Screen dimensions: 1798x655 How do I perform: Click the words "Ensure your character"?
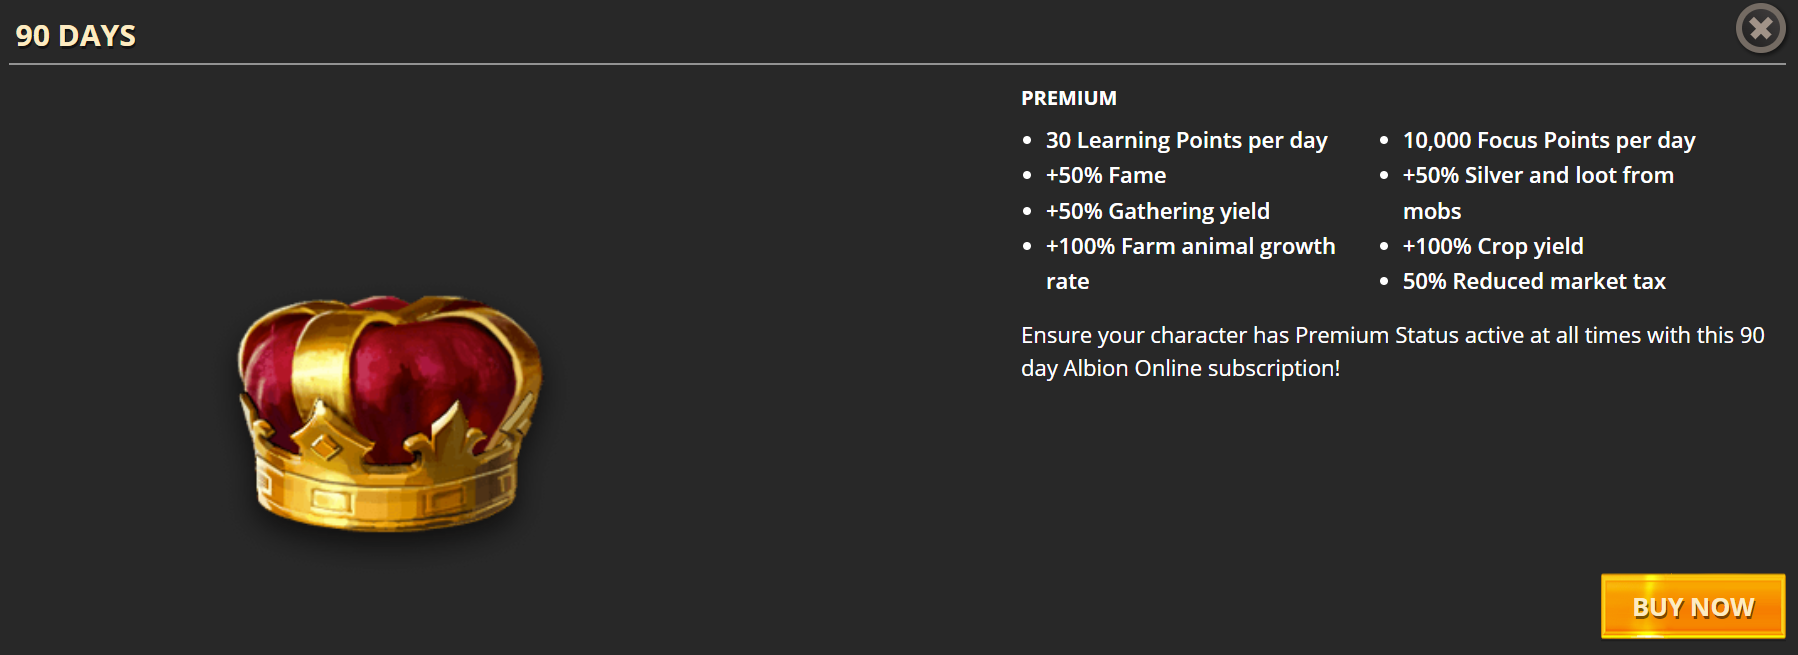coord(1134,336)
